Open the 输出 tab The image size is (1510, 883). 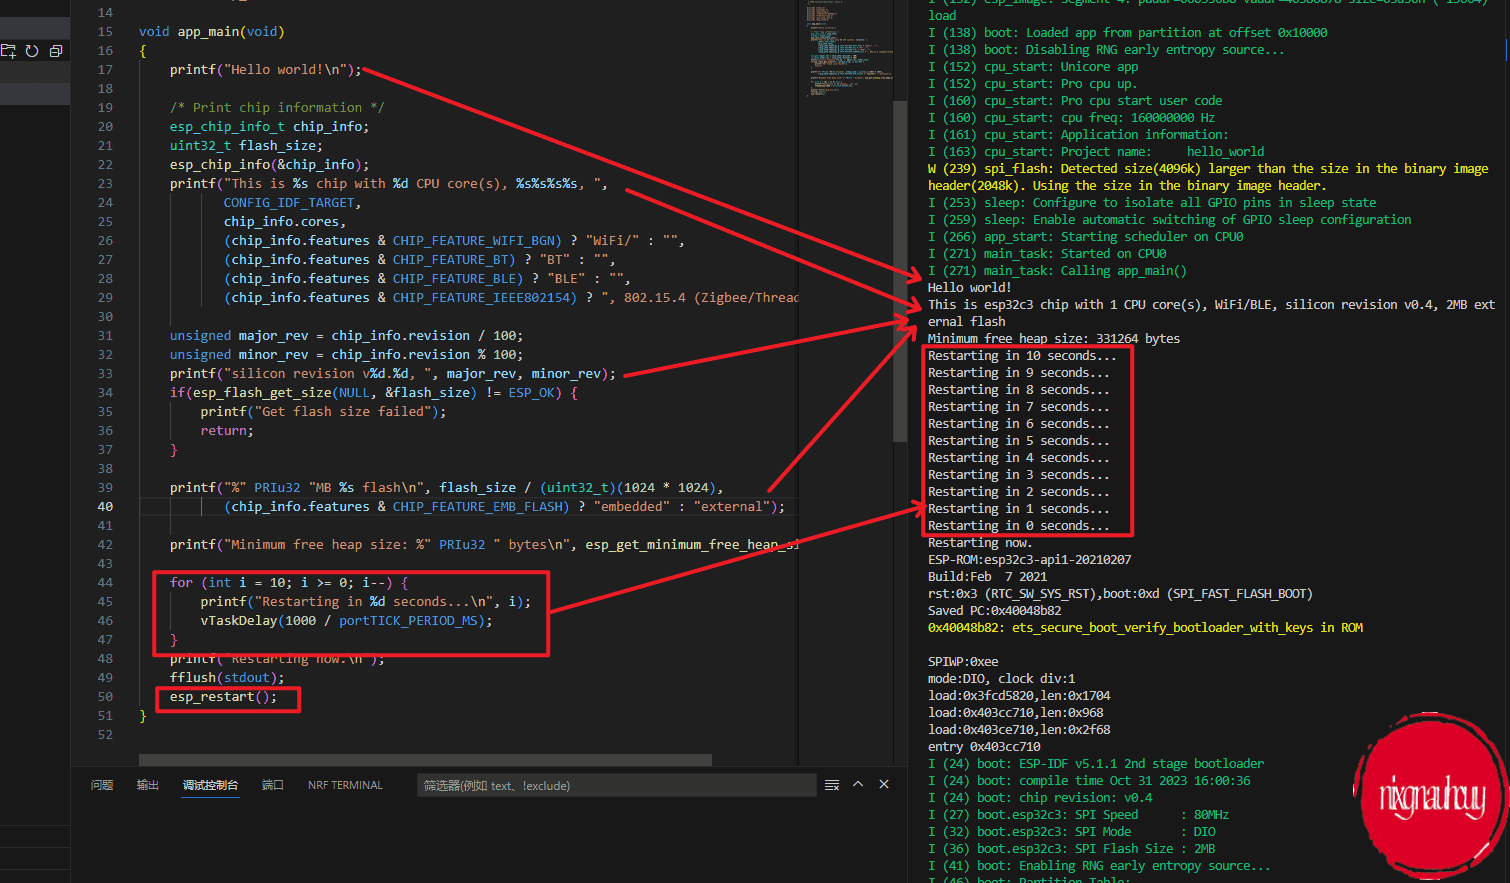pos(148,785)
